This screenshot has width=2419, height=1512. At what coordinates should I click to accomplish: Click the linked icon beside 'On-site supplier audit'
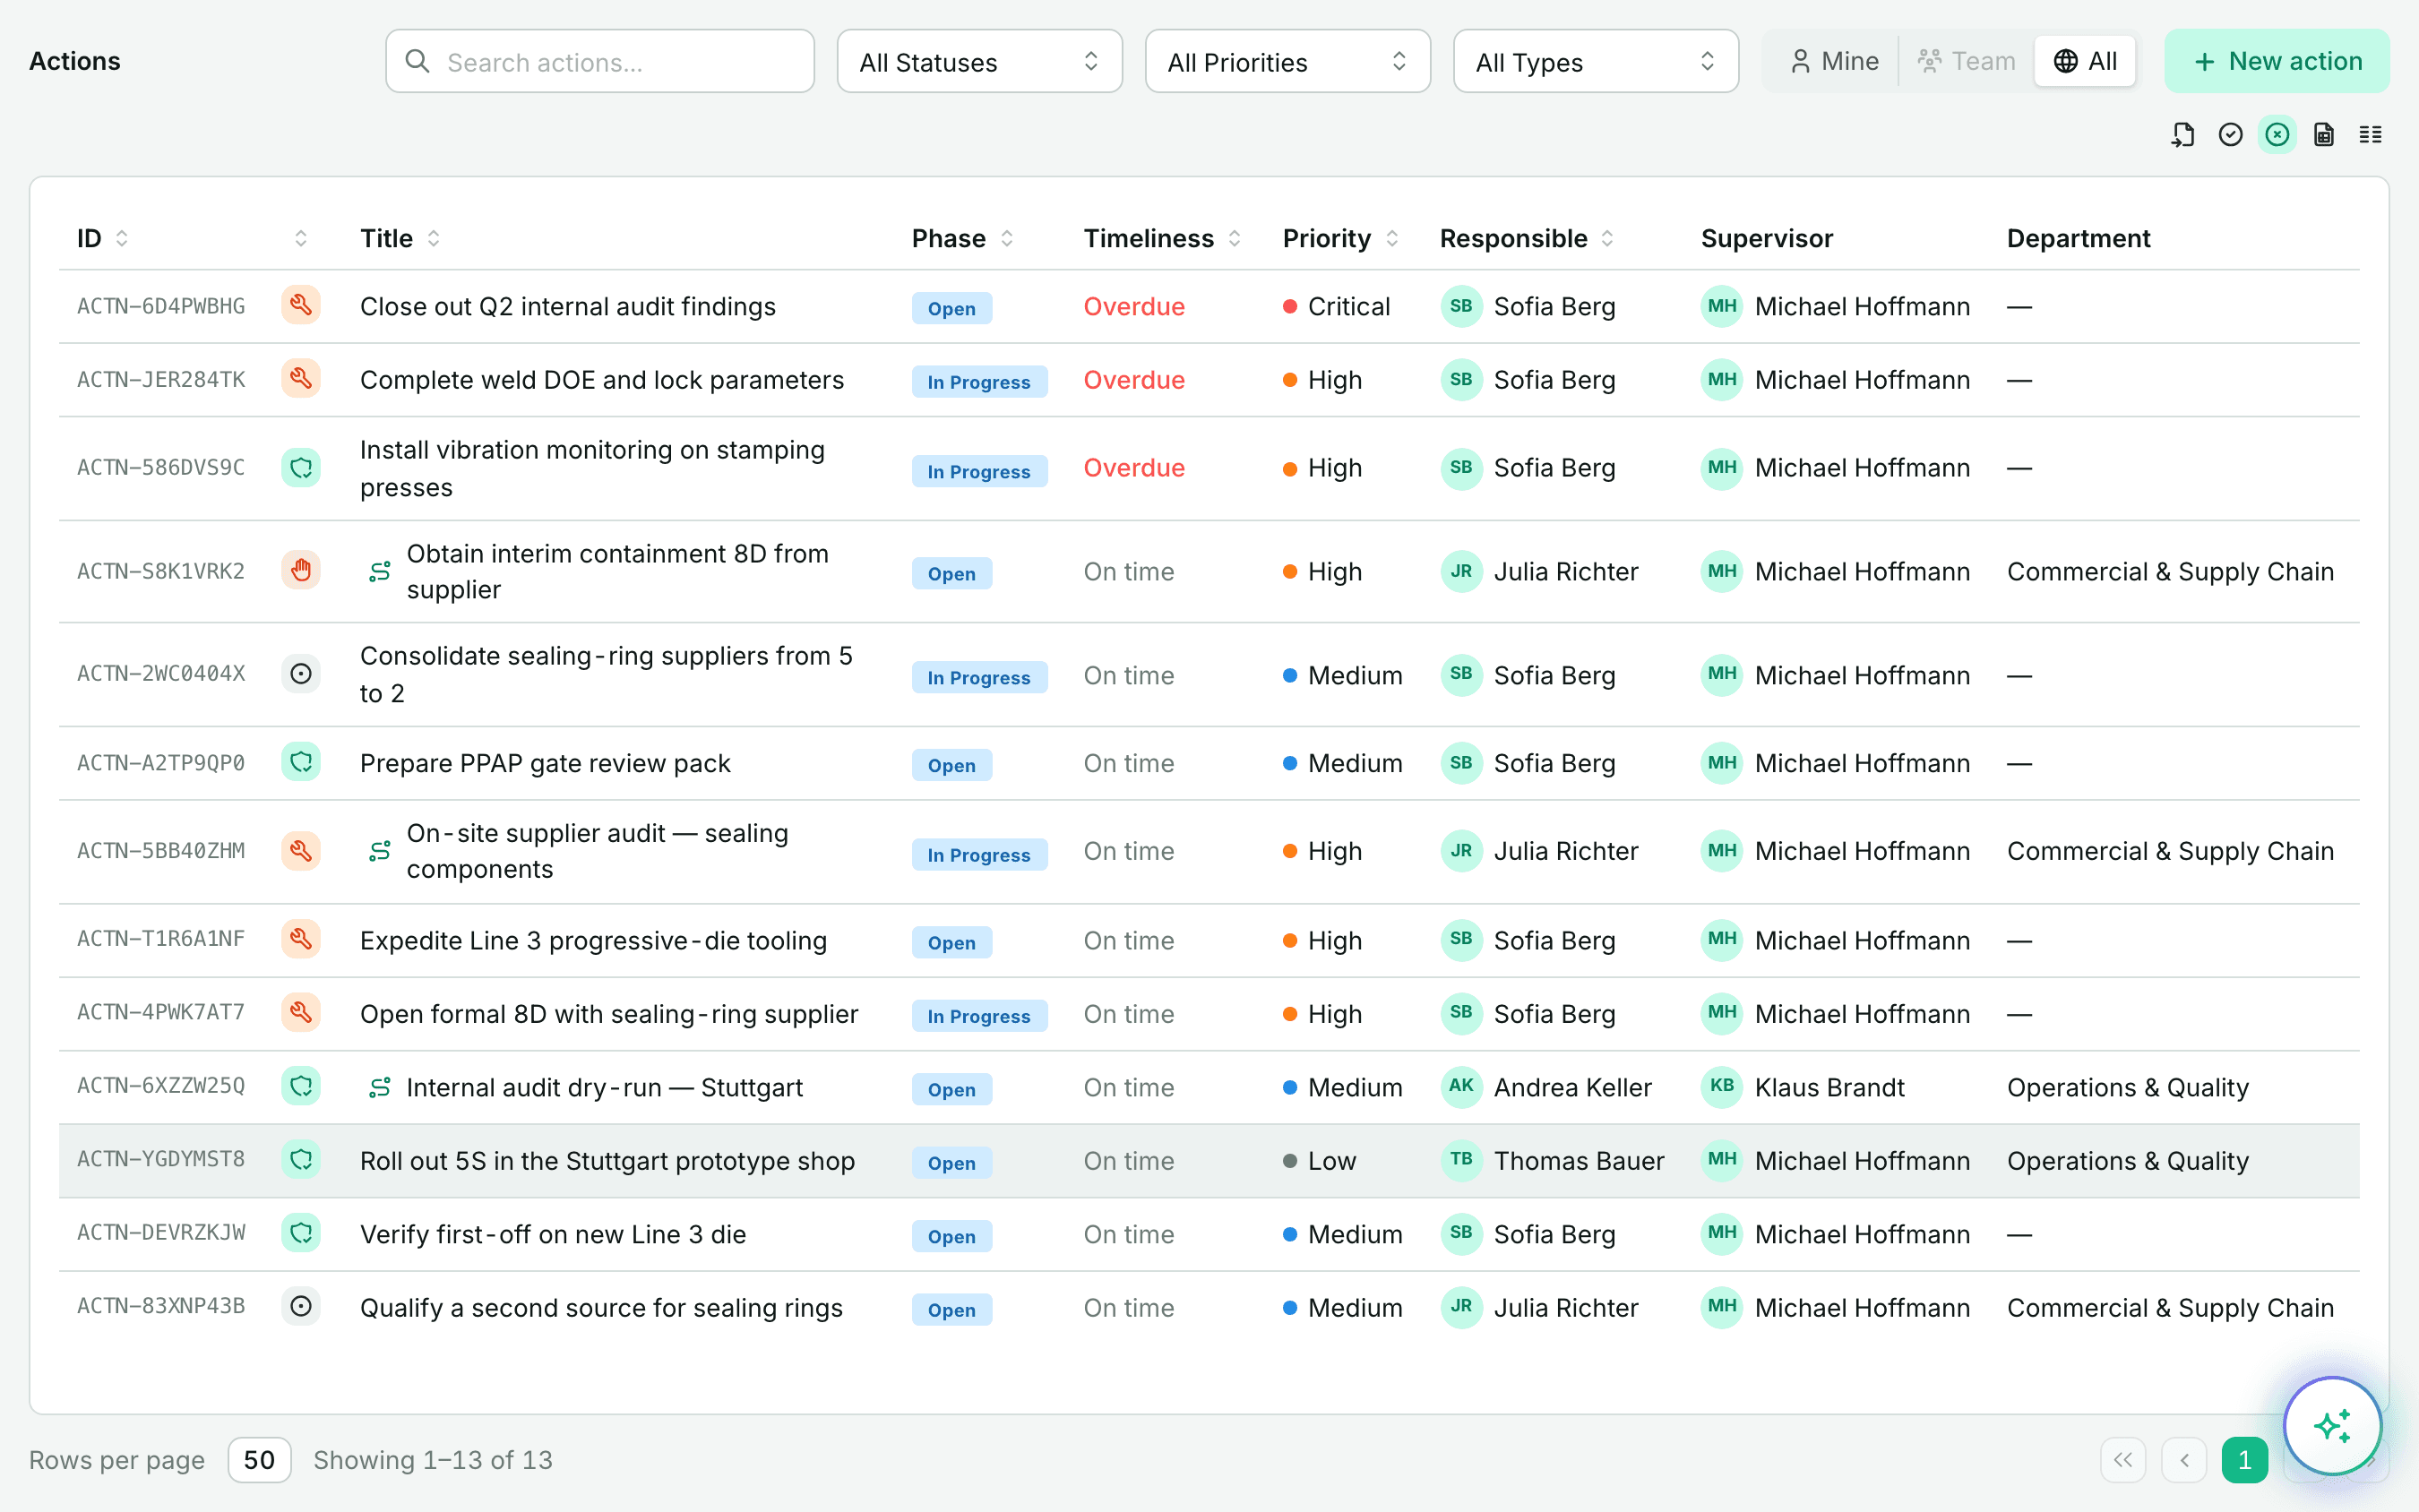coord(380,851)
